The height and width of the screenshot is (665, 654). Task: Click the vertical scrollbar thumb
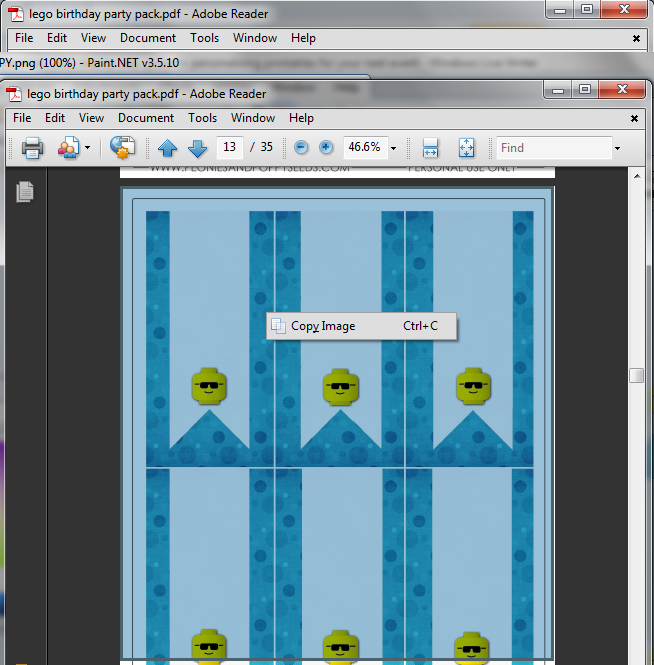(x=635, y=376)
